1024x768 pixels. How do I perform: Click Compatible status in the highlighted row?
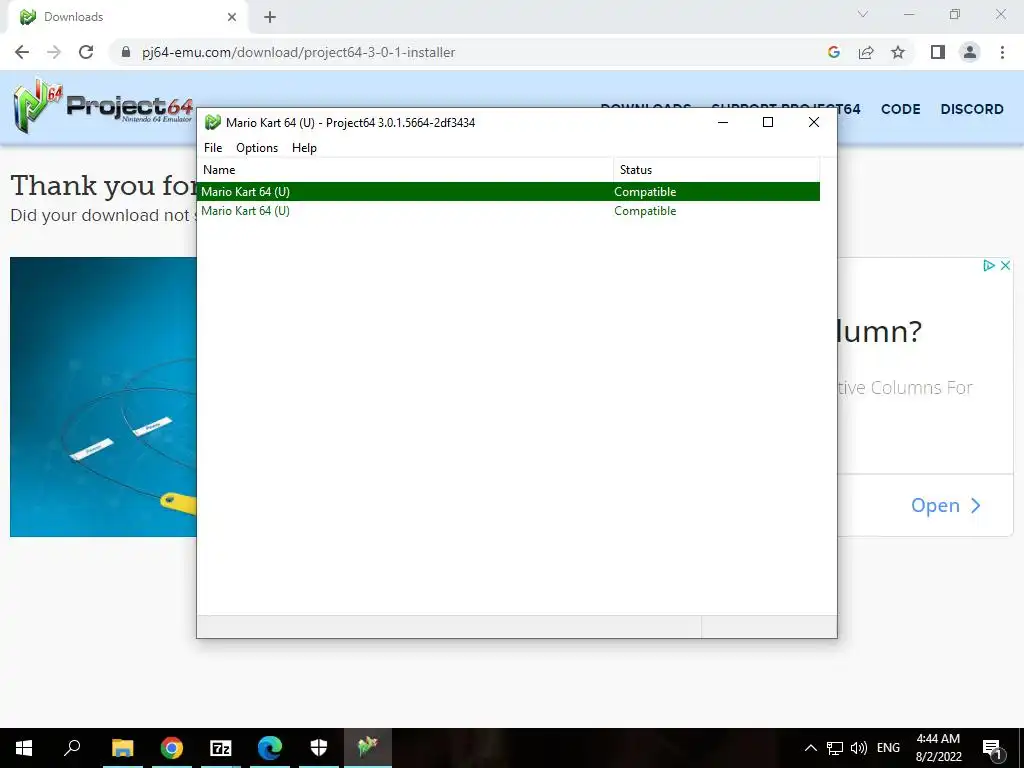coord(645,191)
